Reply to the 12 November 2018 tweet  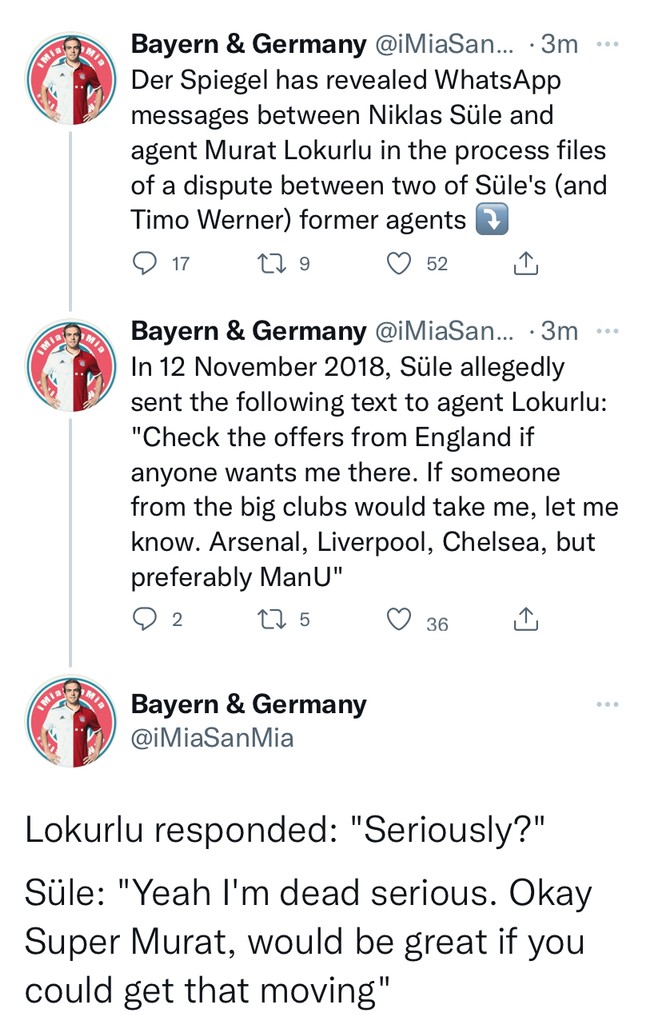tap(146, 620)
